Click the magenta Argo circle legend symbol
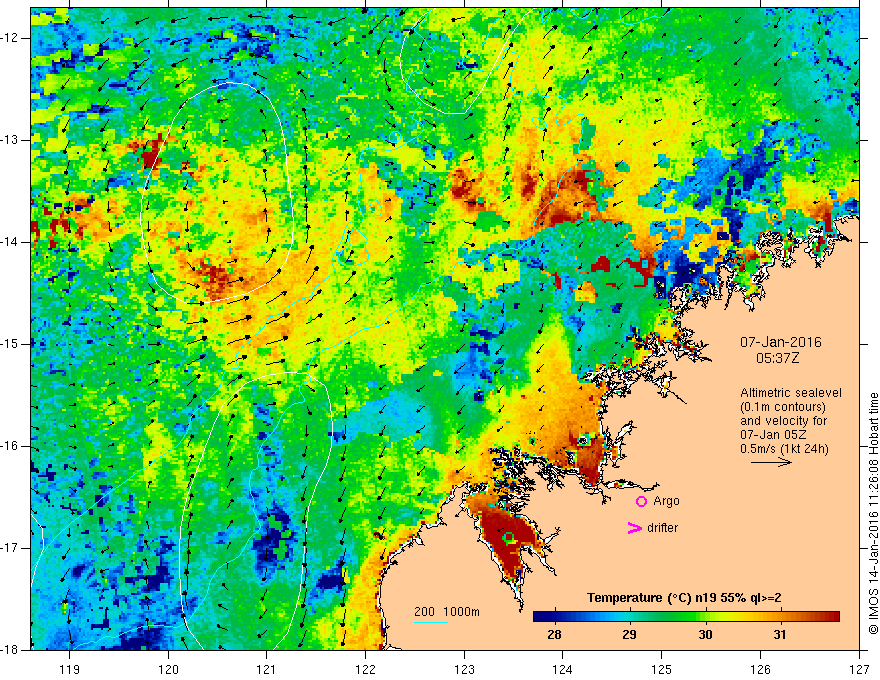This screenshot has height=680, width=880. [641, 502]
